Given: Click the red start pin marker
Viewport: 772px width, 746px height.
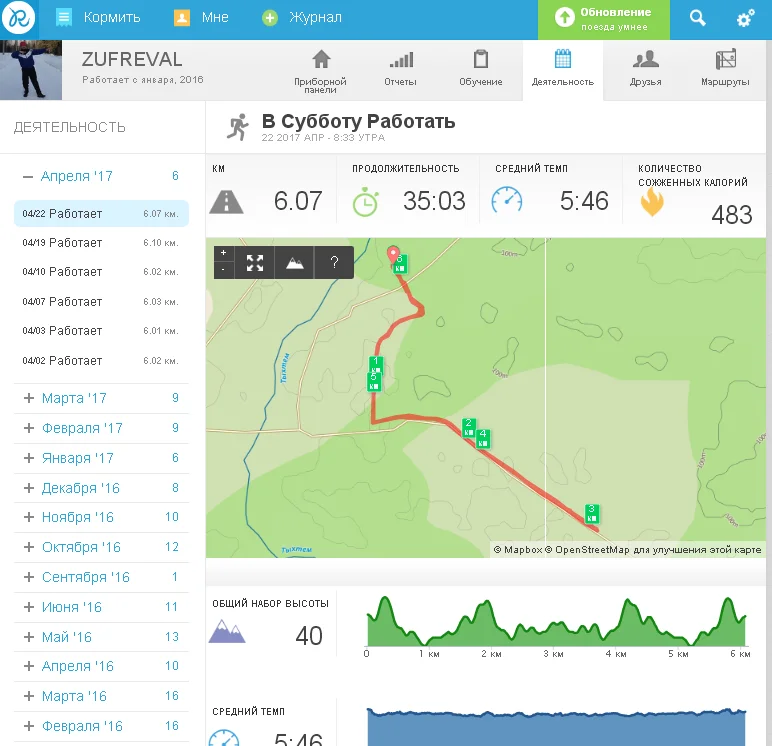Looking at the screenshot, I should tap(393, 255).
